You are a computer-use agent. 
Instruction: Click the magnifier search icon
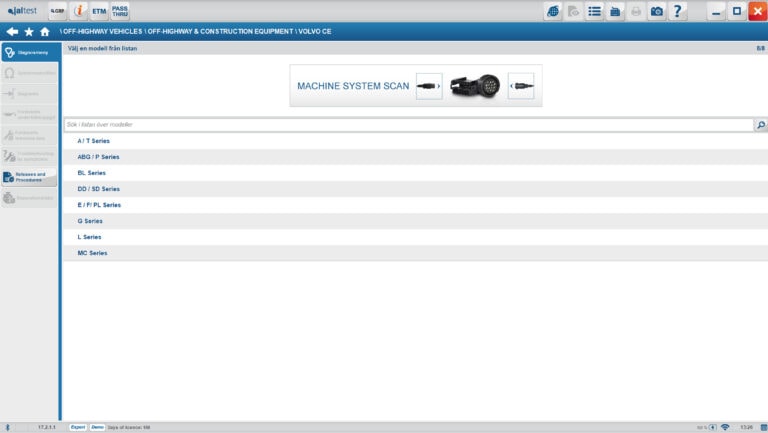[761, 125]
